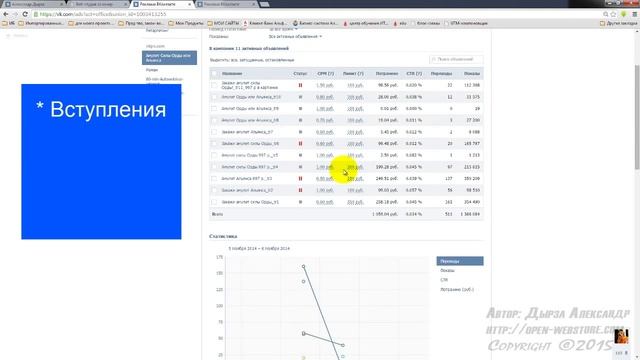Image resolution: width=640 pixels, height=360 pixels.
Task: Edit CPM '1.50 руб.' of first ad
Action: coord(325,85)
